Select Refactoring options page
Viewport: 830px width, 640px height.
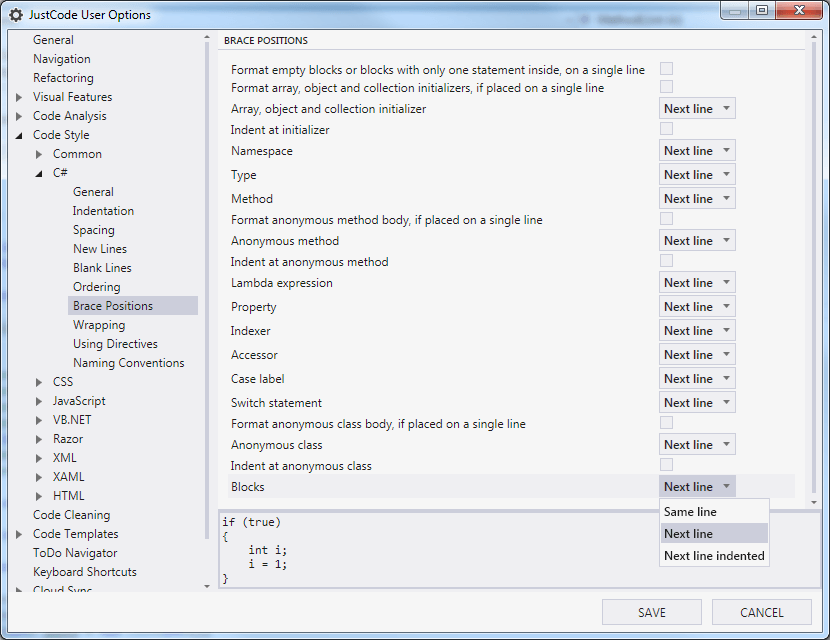63,78
